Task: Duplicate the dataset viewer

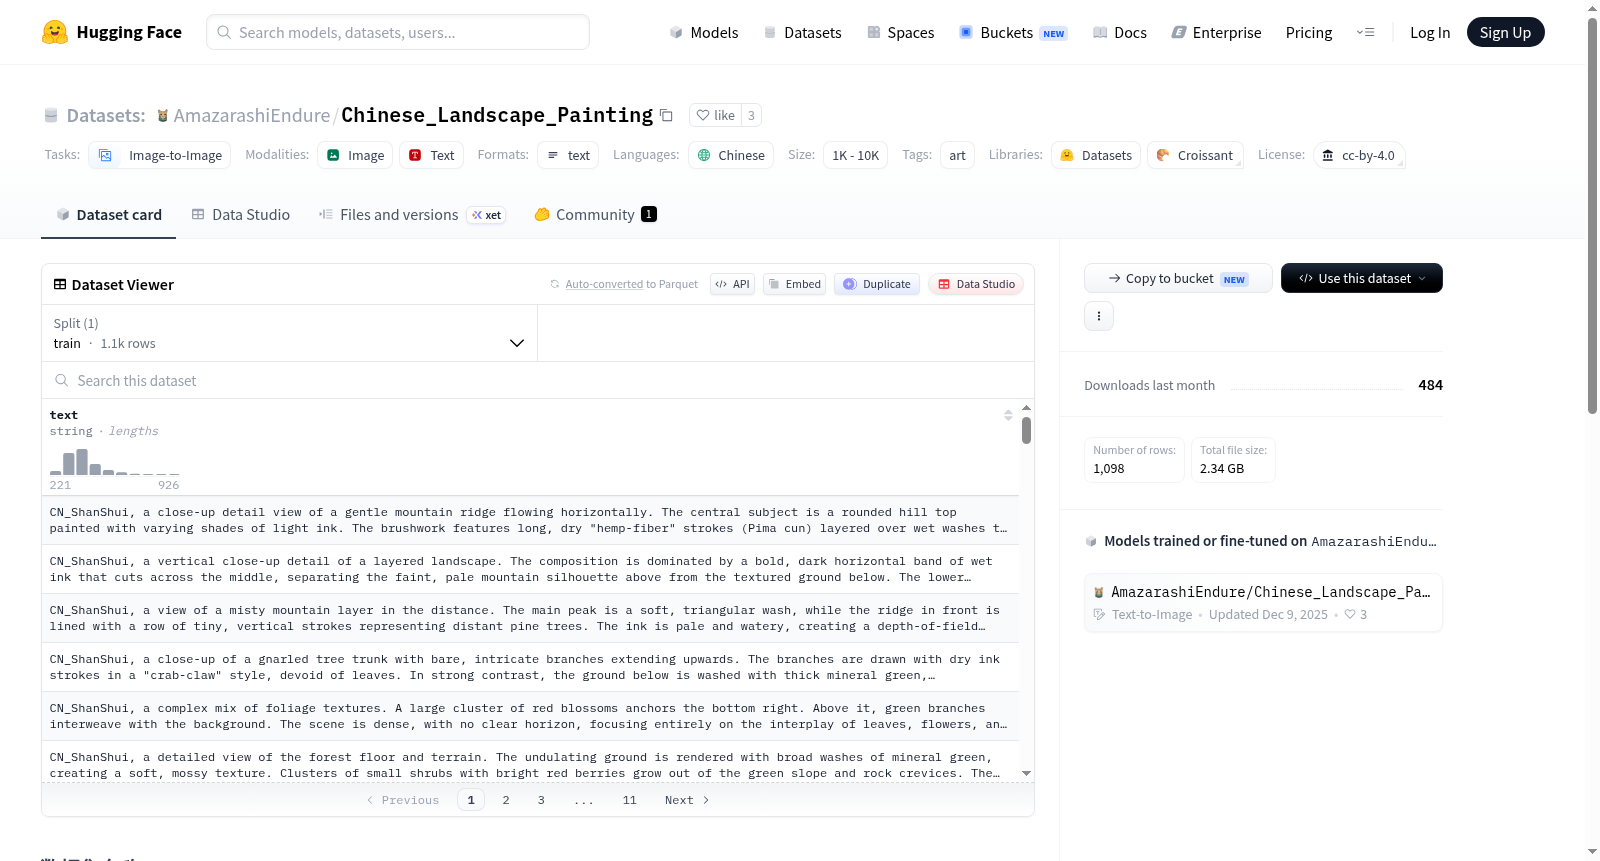Action: pyautogui.click(x=877, y=284)
